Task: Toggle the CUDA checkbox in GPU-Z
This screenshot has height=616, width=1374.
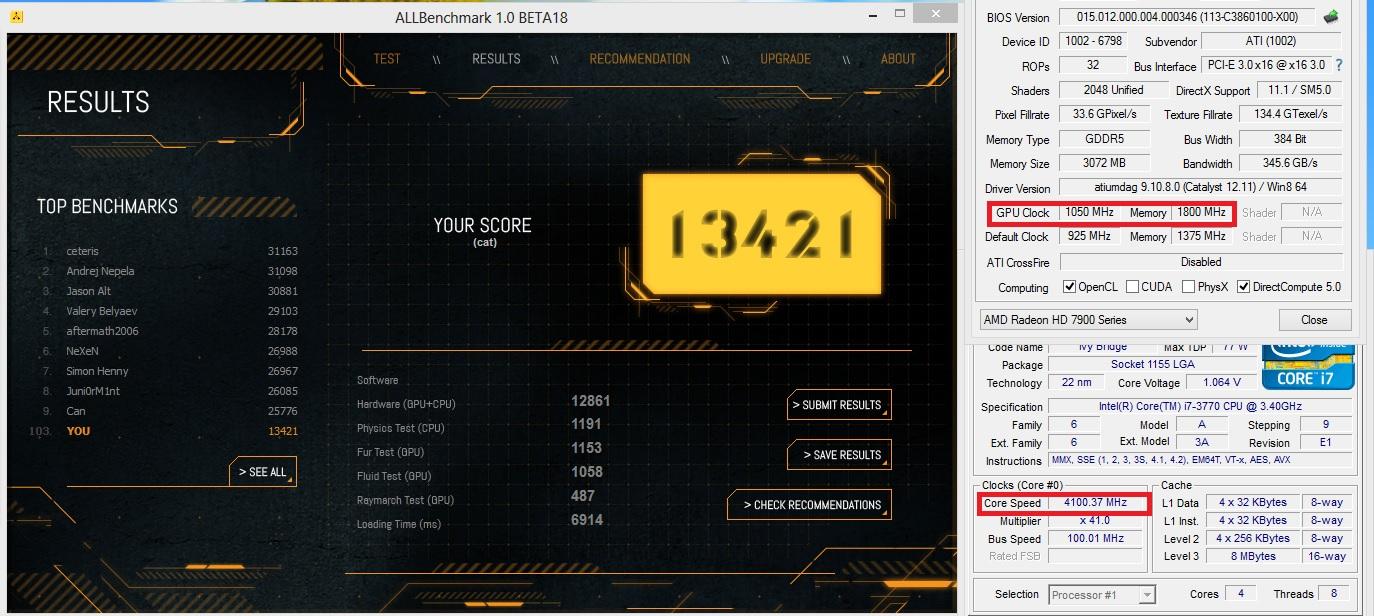Action: [x=1132, y=287]
